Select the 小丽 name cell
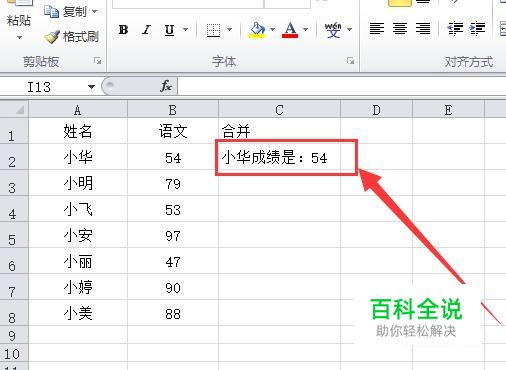The image size is (506, 370). click(x=78, y=261)
